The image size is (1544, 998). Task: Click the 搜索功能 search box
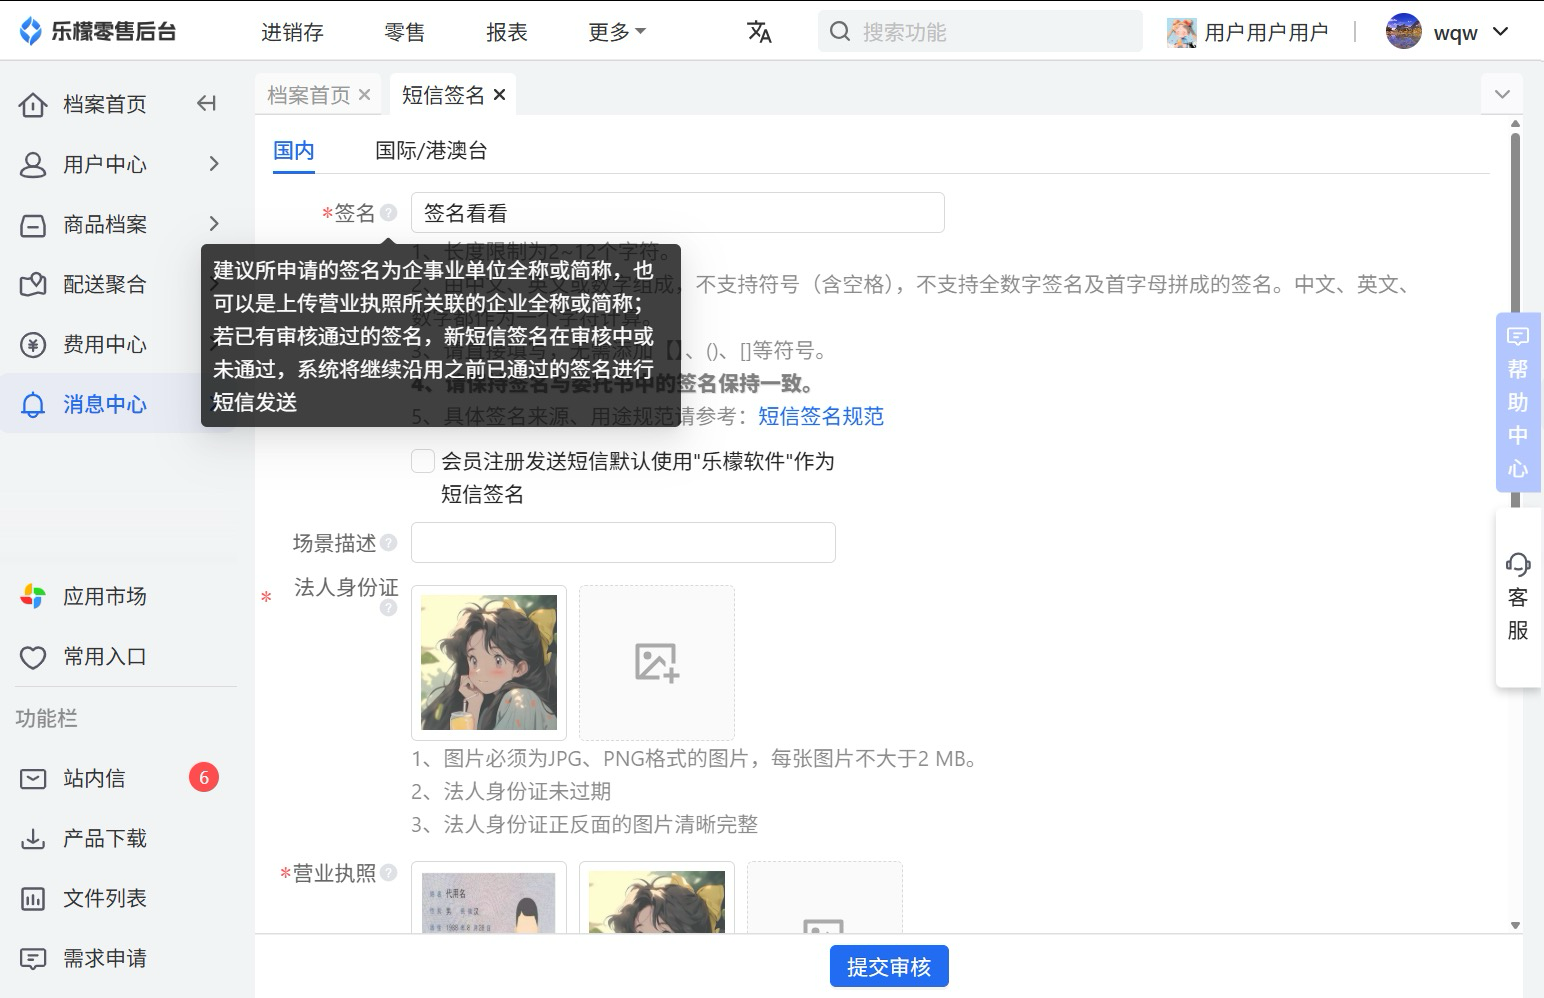click(980, 32)
